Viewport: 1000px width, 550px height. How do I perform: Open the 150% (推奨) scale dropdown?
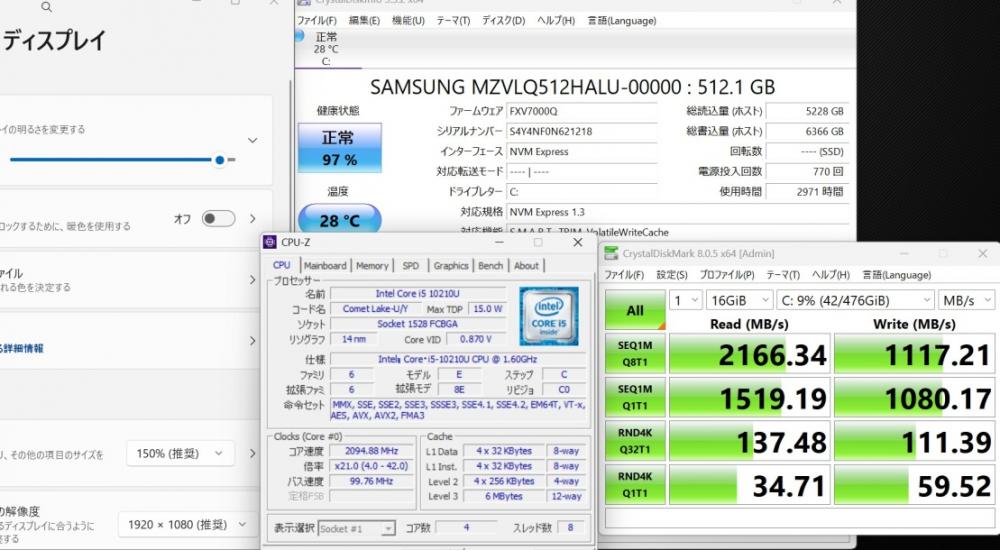tap(180, 454)
